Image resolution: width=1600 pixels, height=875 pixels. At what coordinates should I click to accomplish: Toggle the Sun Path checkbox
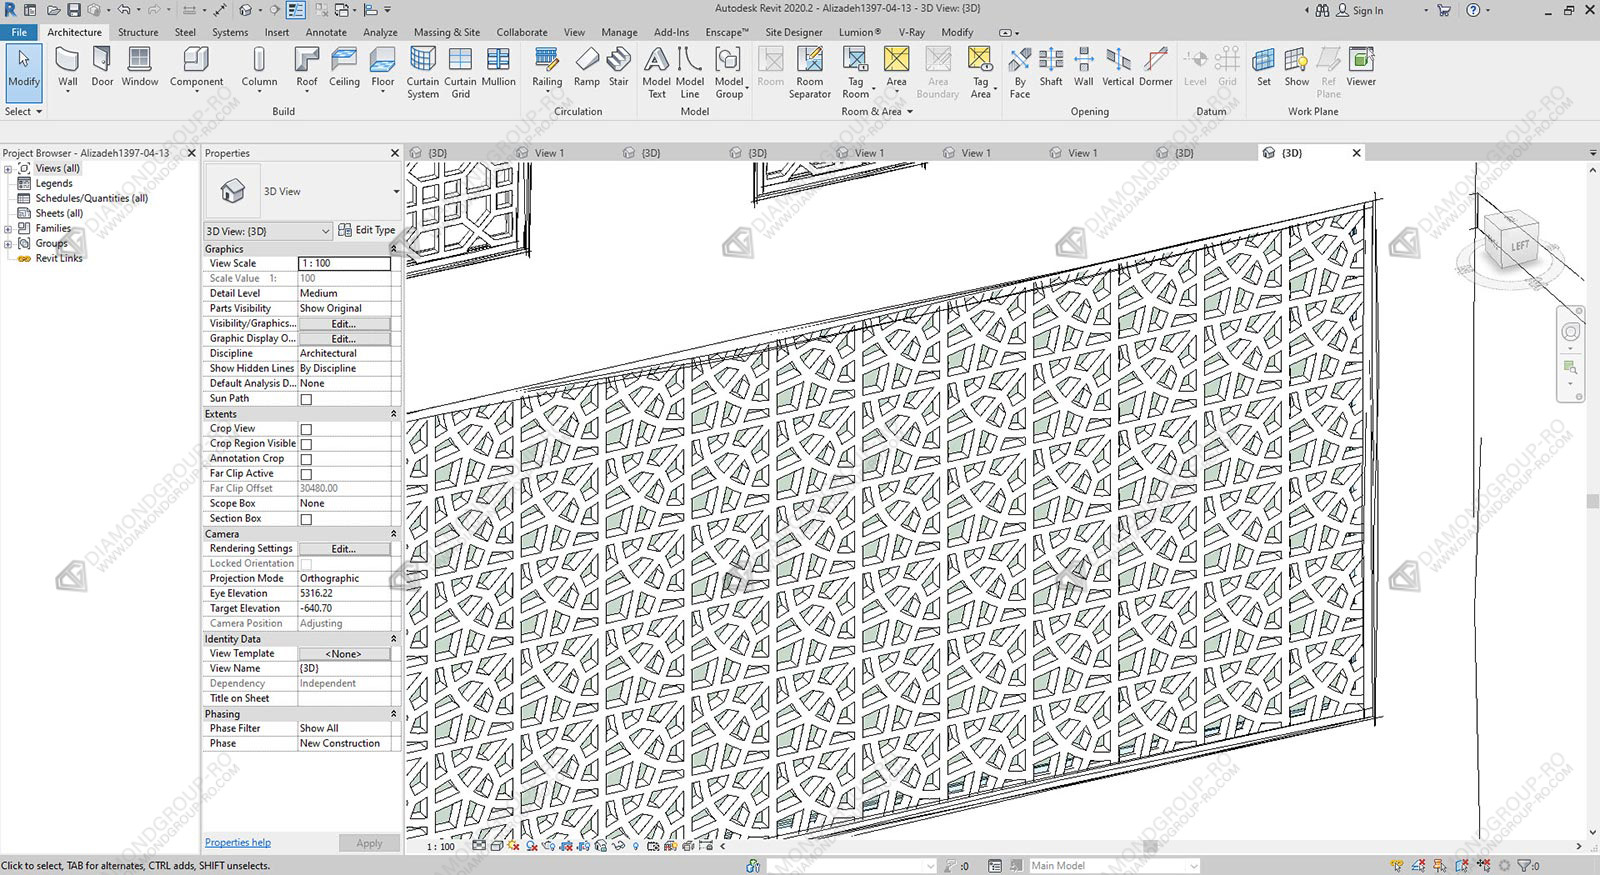click(x=306, y=399)
